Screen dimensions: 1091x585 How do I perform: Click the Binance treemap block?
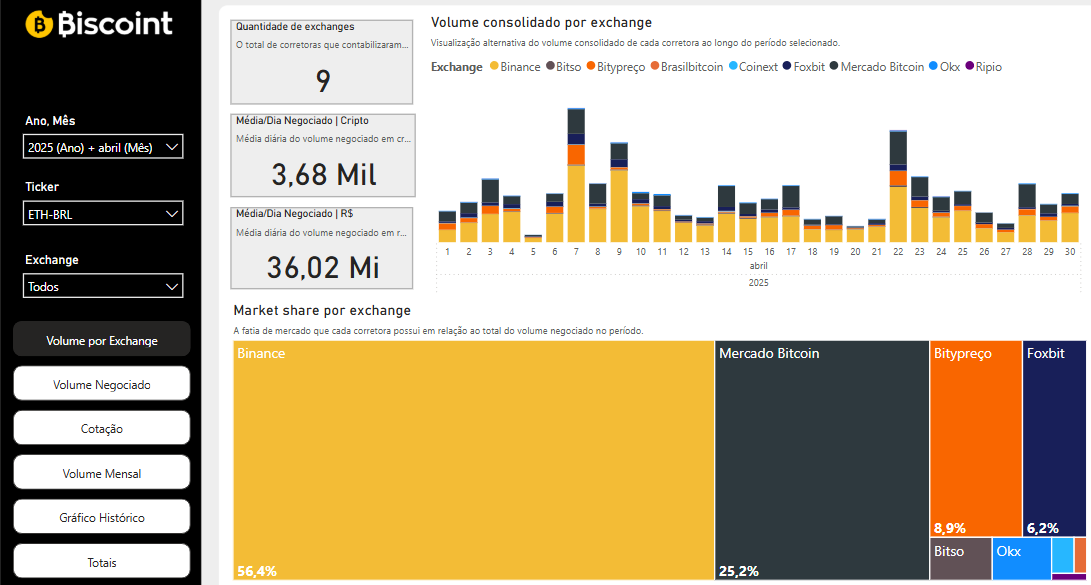tap(474, 460)
